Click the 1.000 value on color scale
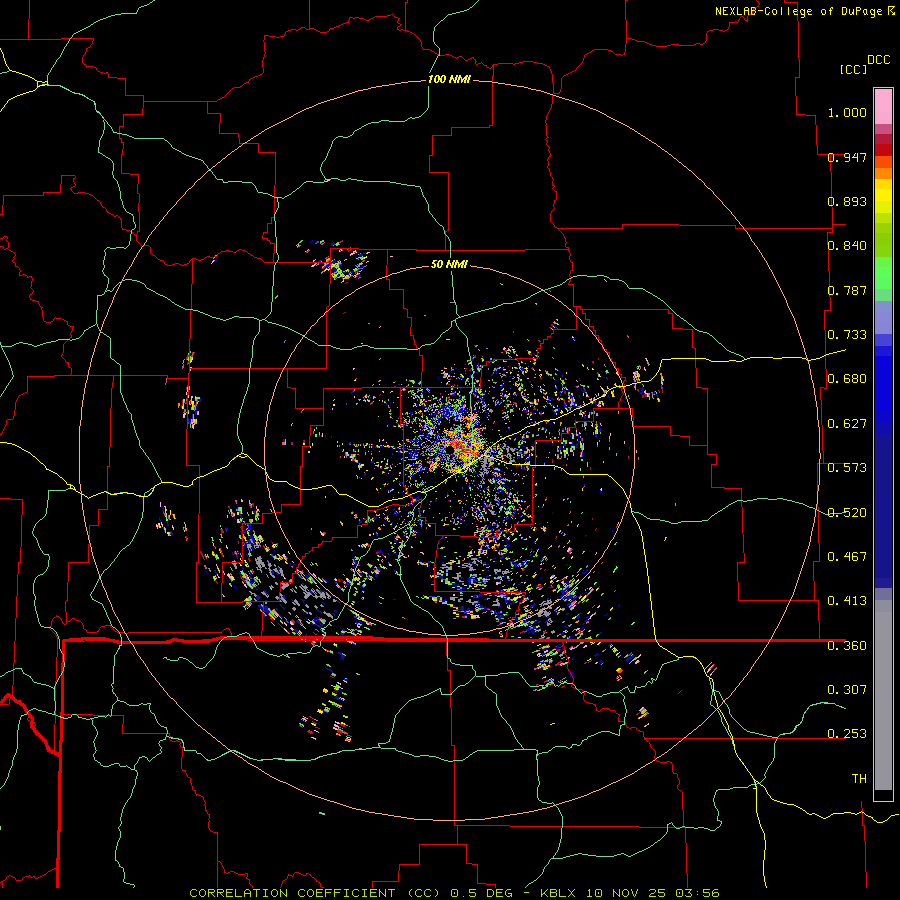Image resolution: width=900 pixels, height=900 pixels. (847, 112)
